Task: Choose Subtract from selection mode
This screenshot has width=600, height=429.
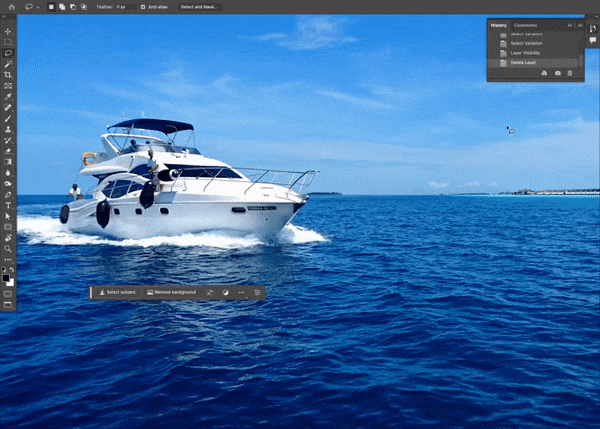Action: pyautogui.click(x=73, y=7)
